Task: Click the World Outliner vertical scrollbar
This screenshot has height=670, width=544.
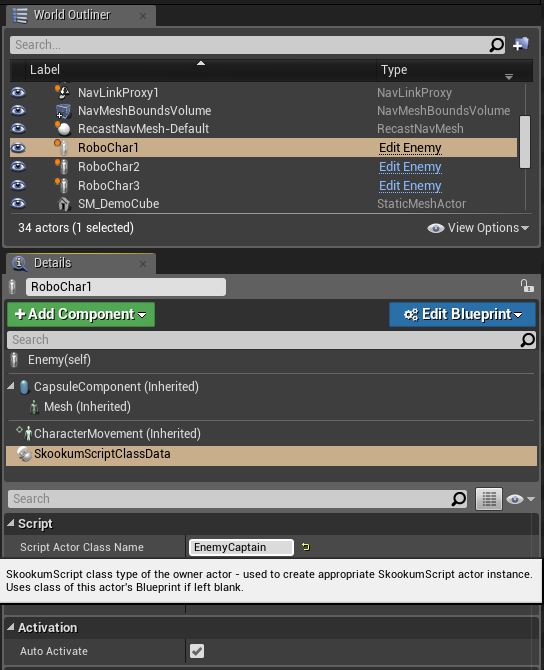Action: click(525, 142)
